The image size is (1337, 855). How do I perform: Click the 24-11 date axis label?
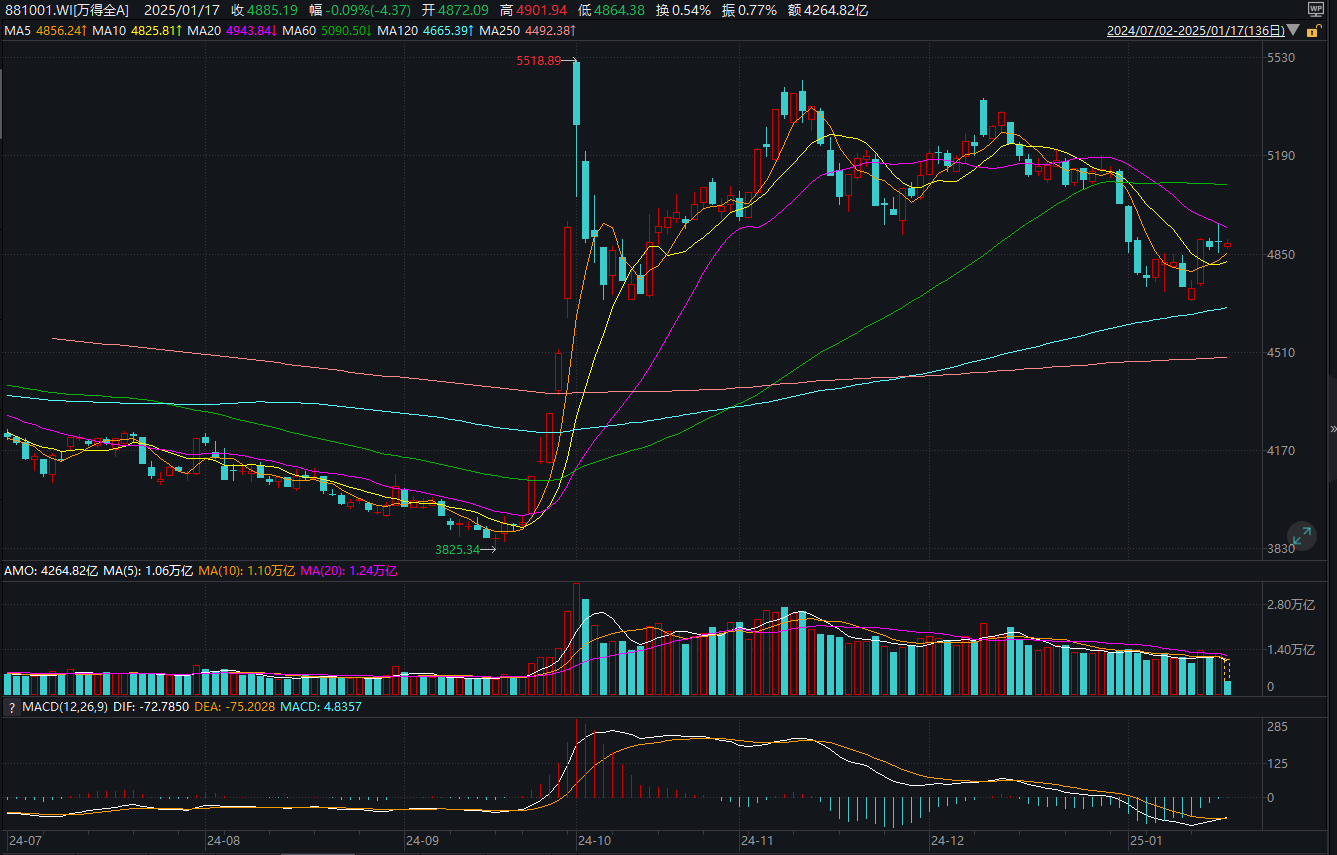point(756,841)
